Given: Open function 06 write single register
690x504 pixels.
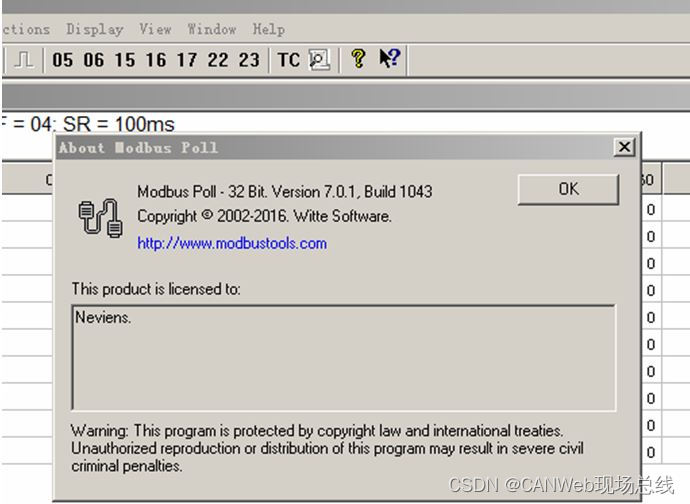Looking at the screenshot, I should pos(94,60).
